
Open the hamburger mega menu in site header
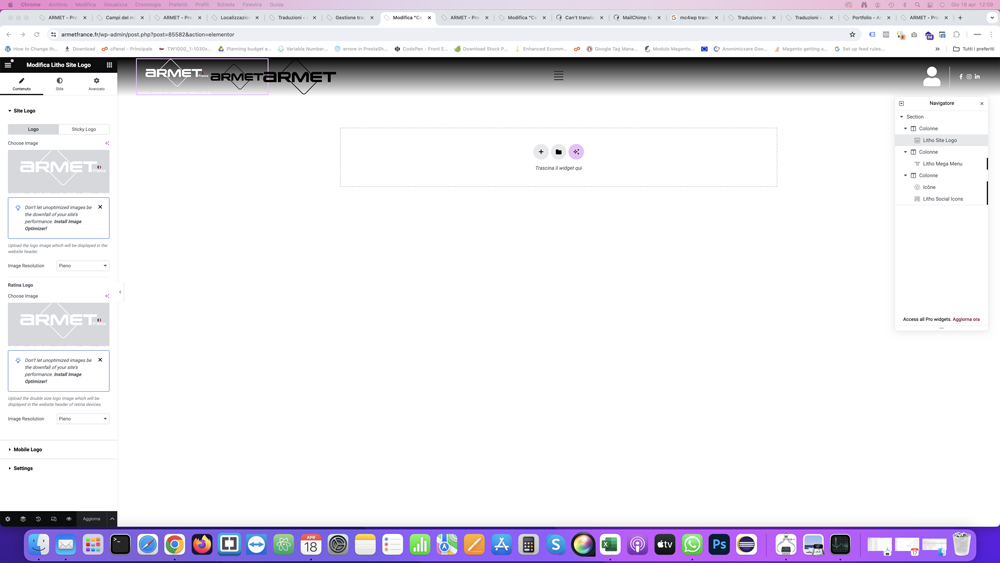pyautogui.click(x=559, y=76)
